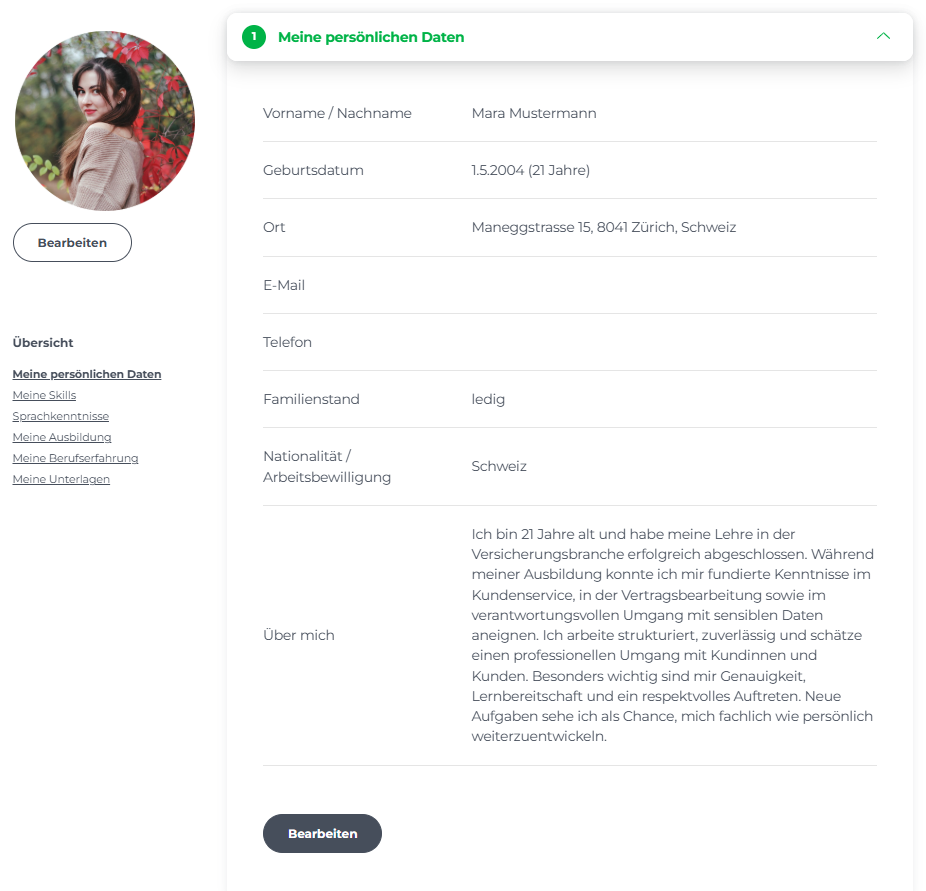Click the Telefon row label
926x891 pixels.
click(287, 342)
